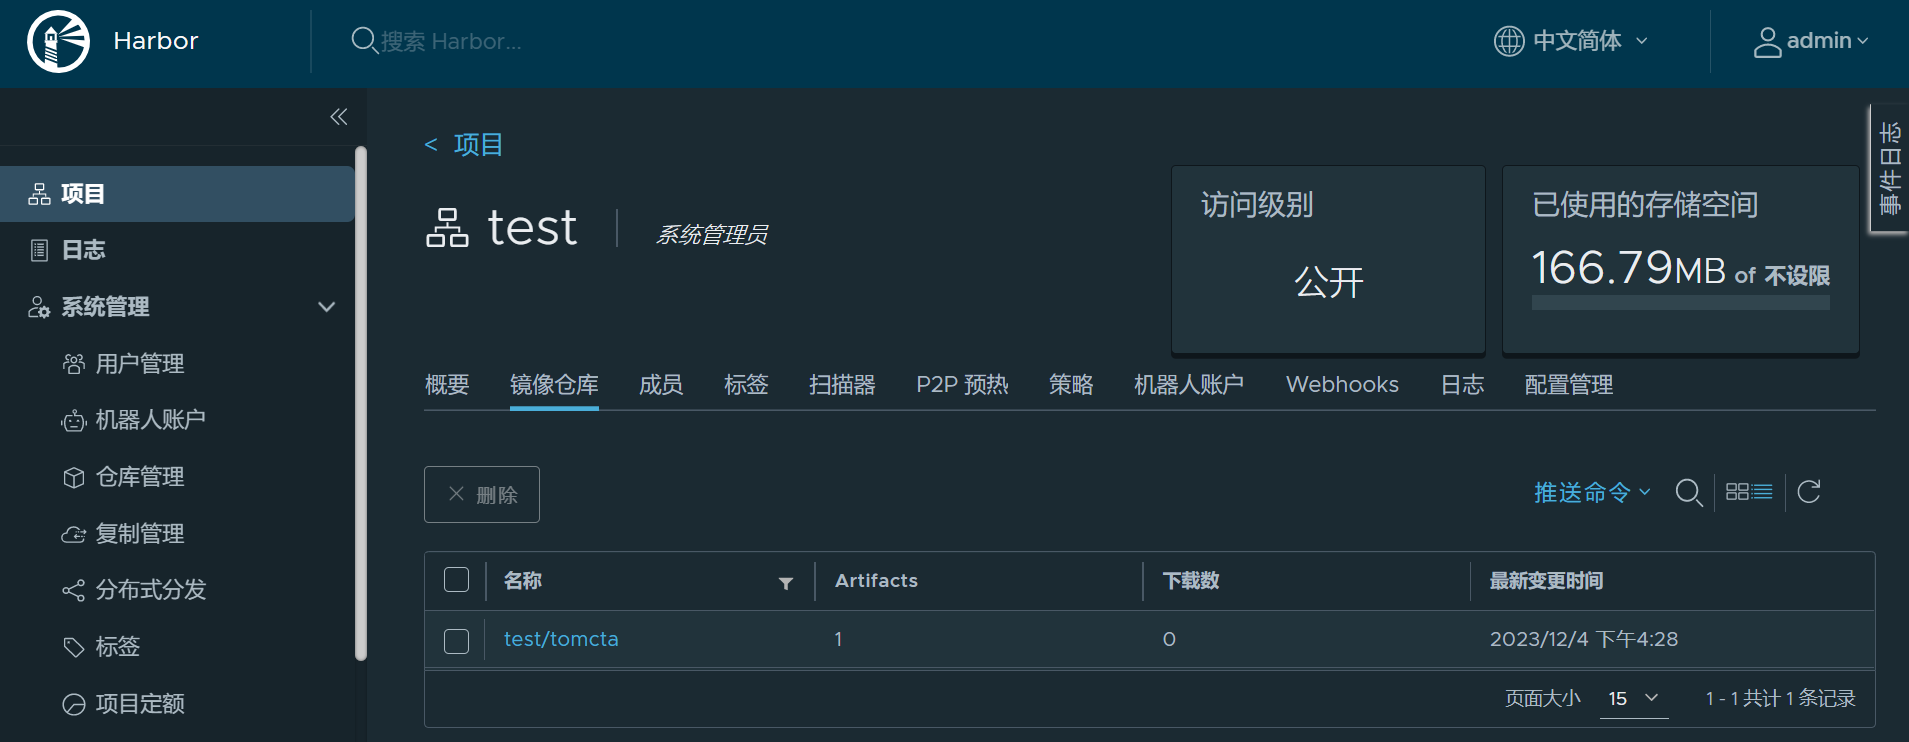The height and width of the screenshot is (742, 1909).
Task: Switch to card/list view toggle icon
Action: 1749,492
